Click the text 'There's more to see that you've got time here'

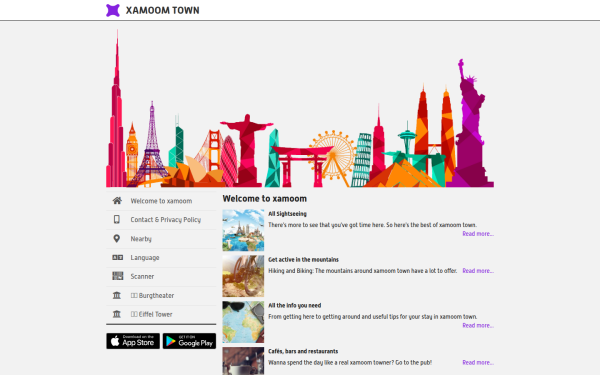(326, 225)
